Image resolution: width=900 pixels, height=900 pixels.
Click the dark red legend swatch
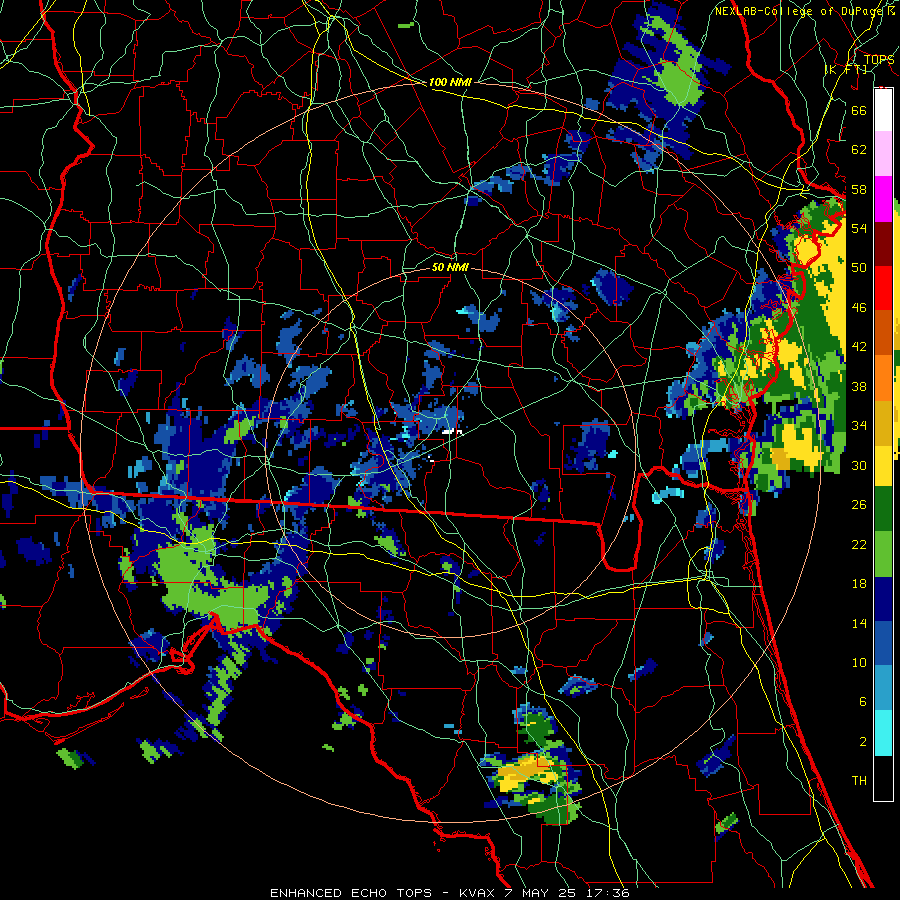(883, 243)
